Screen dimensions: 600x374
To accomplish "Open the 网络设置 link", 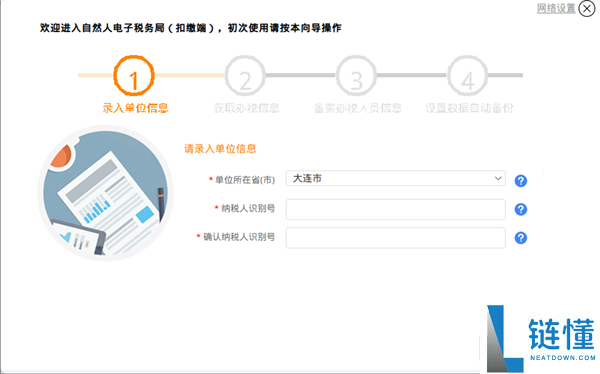I will [556, 8].
